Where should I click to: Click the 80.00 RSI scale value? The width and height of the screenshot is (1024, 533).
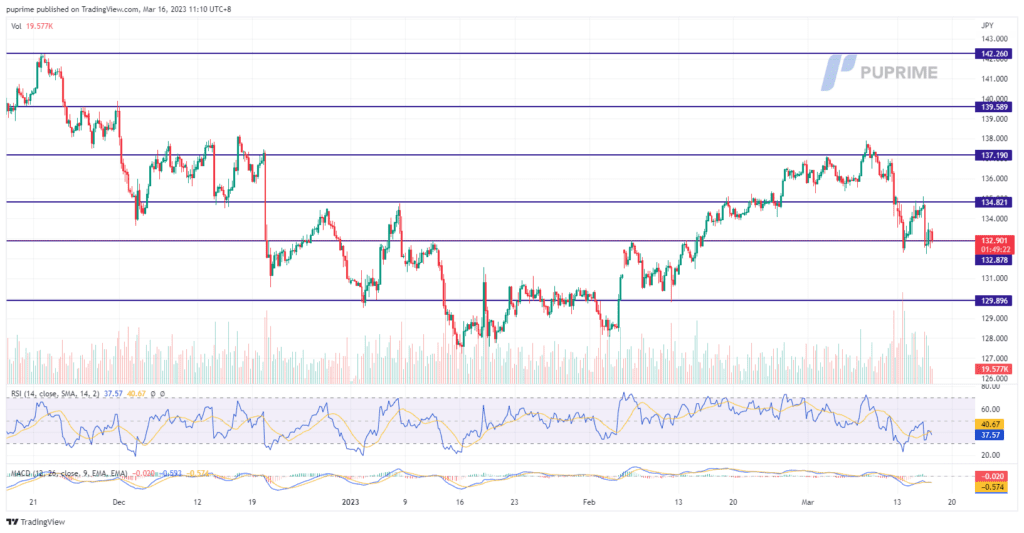coord(991,387)
